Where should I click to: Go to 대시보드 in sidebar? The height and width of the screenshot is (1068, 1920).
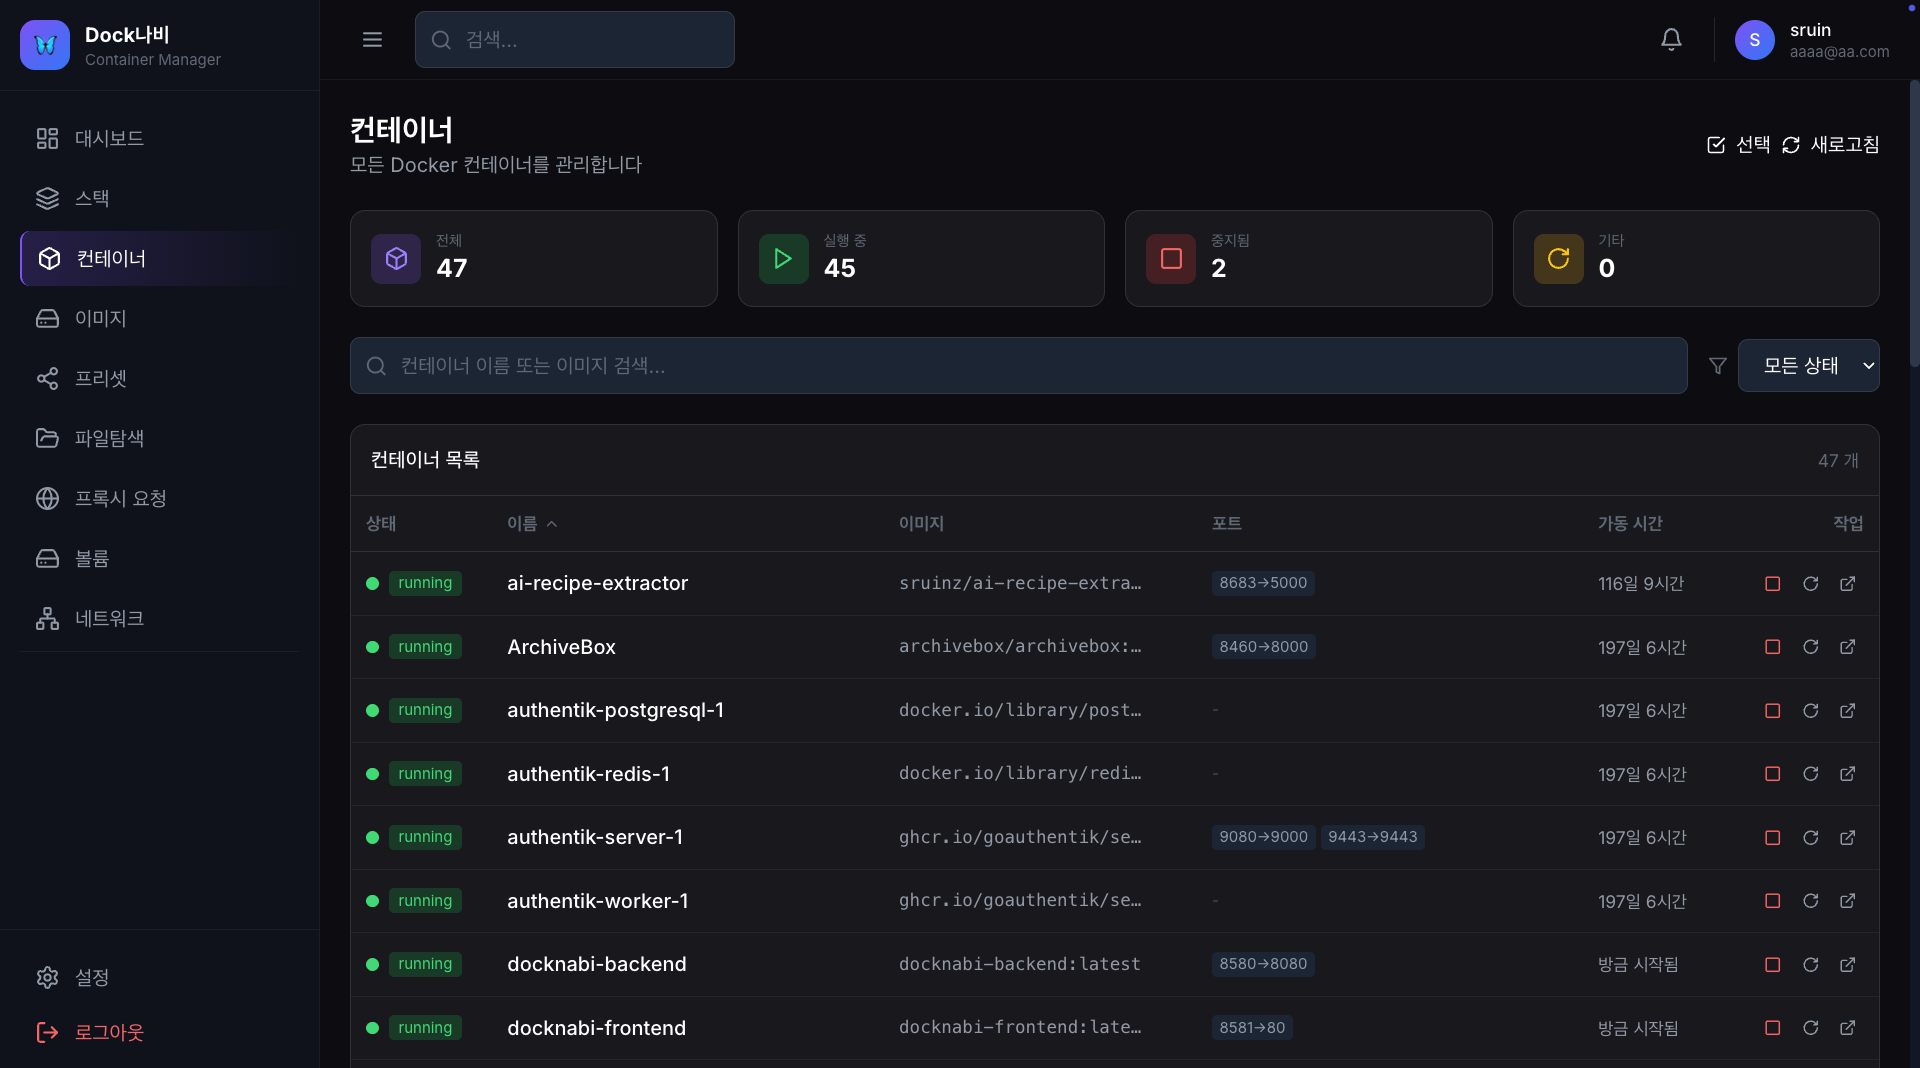coord(109,139)
